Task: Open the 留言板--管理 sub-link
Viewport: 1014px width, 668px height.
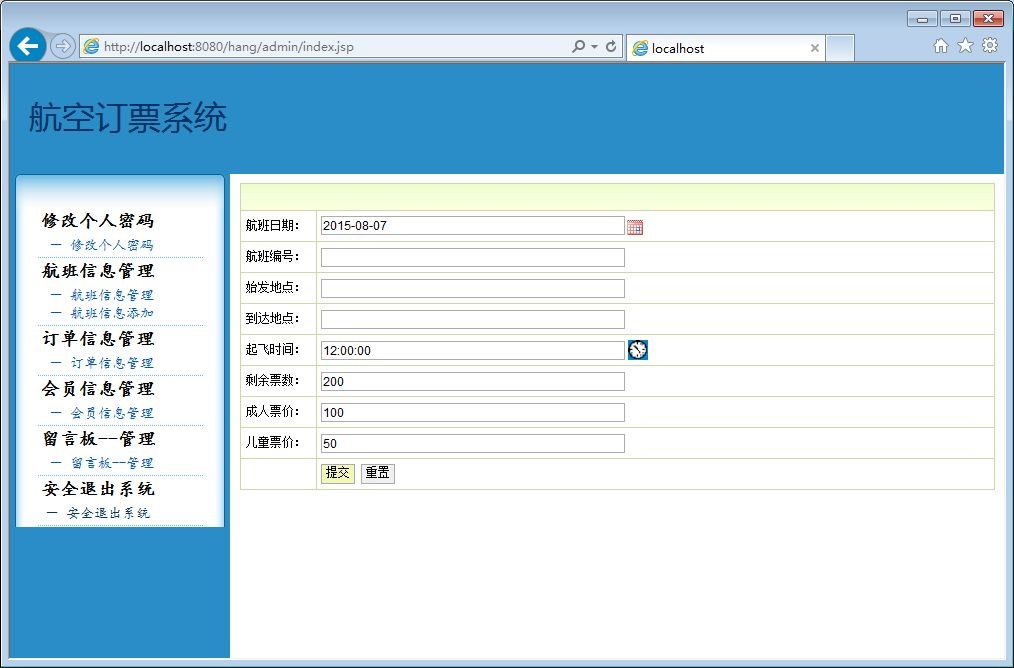Action: (x=112, y=463)
